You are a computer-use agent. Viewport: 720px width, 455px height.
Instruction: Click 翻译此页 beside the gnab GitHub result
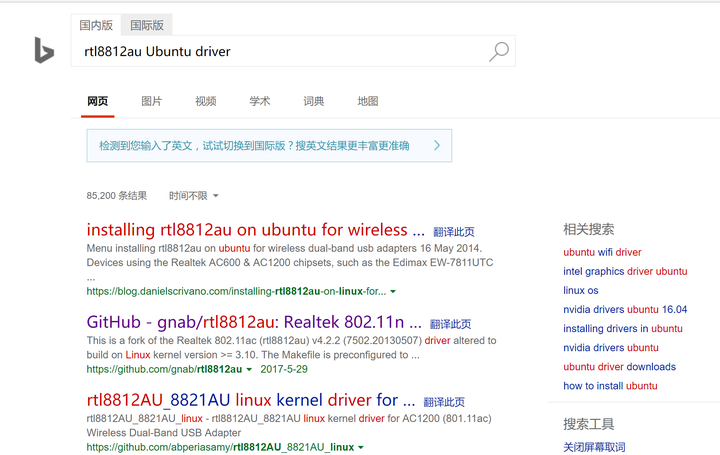tap(450, 324)
